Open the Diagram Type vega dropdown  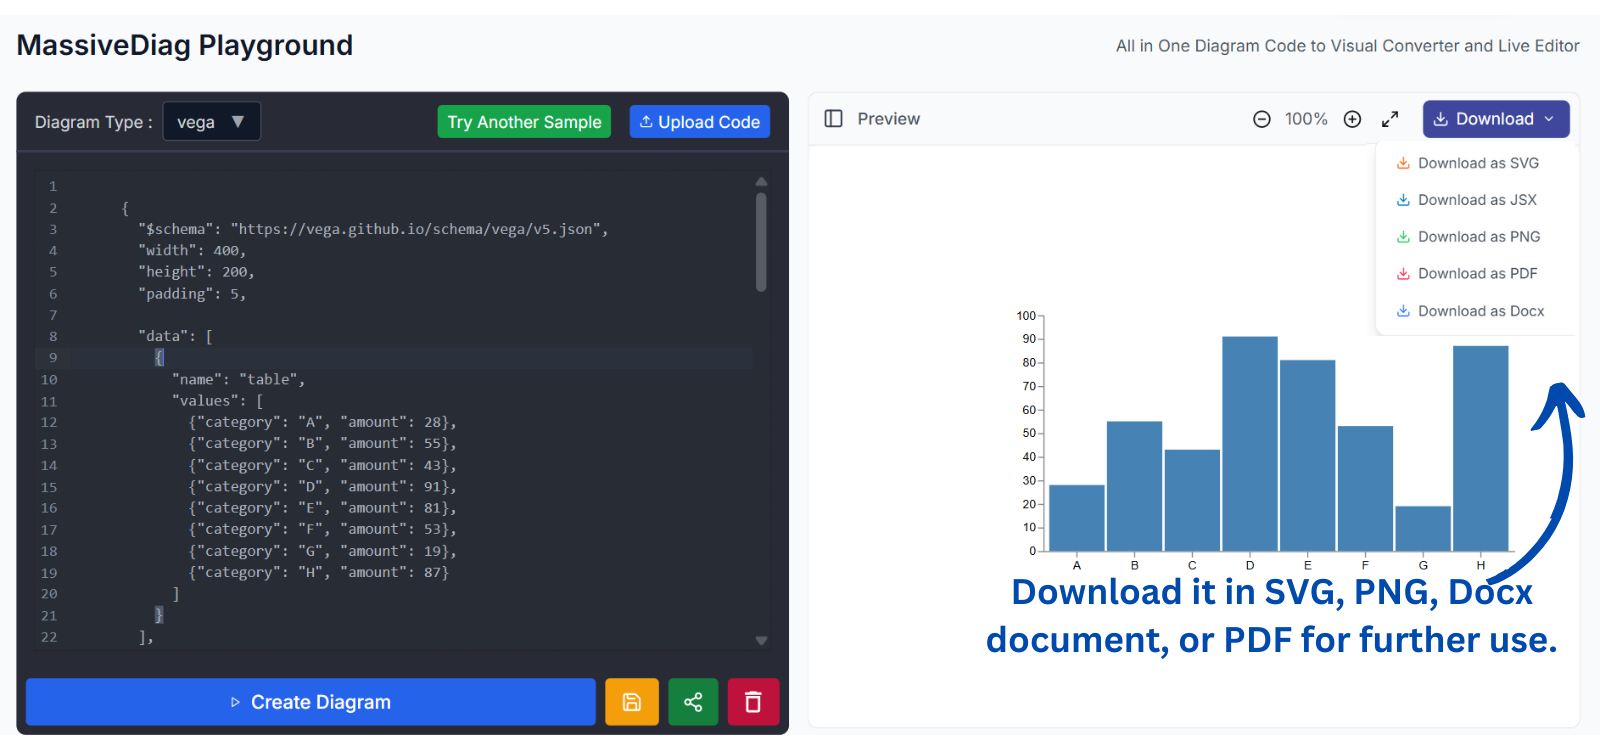point(211,122)
